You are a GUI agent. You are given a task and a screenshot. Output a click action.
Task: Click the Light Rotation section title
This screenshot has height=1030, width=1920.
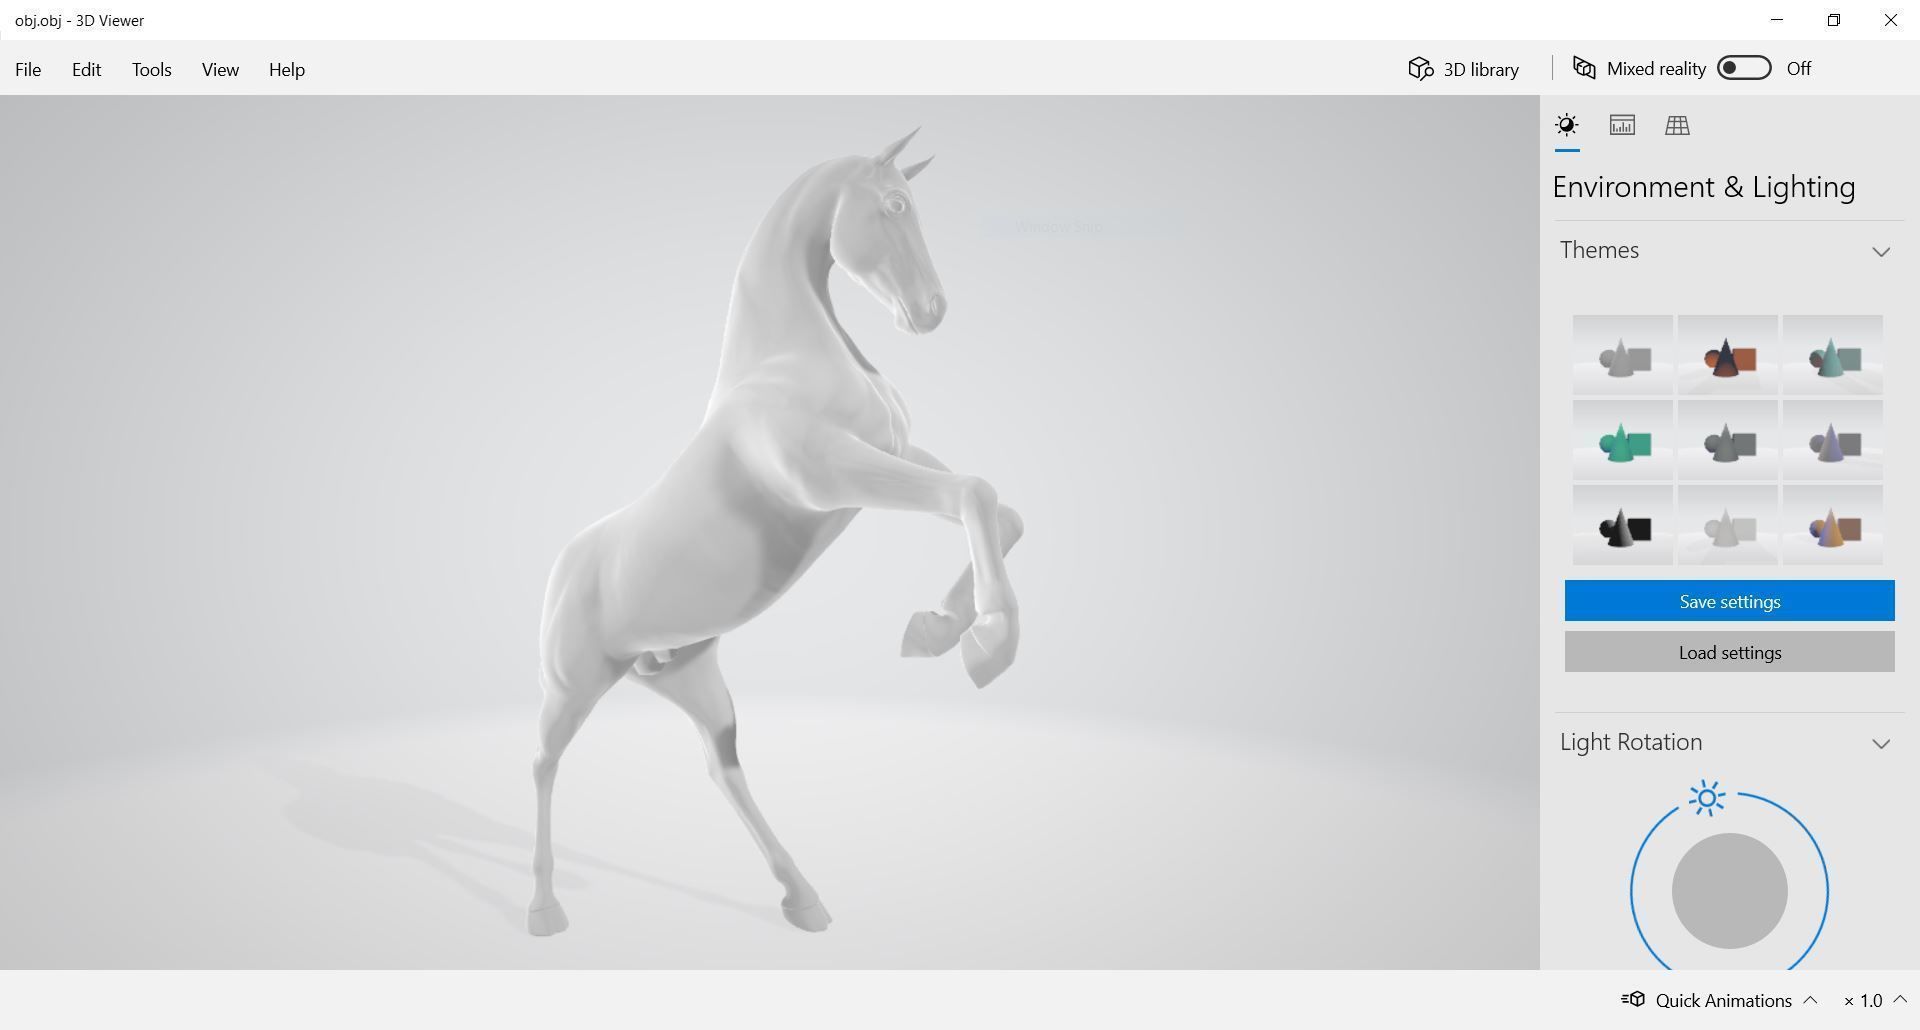[1631, 742]
